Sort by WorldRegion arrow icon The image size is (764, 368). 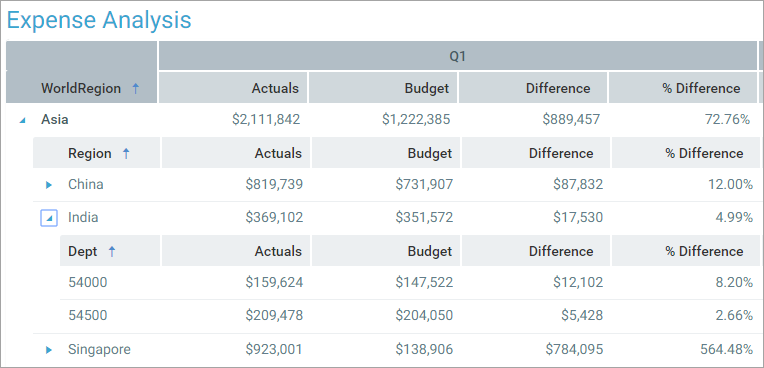135,88
